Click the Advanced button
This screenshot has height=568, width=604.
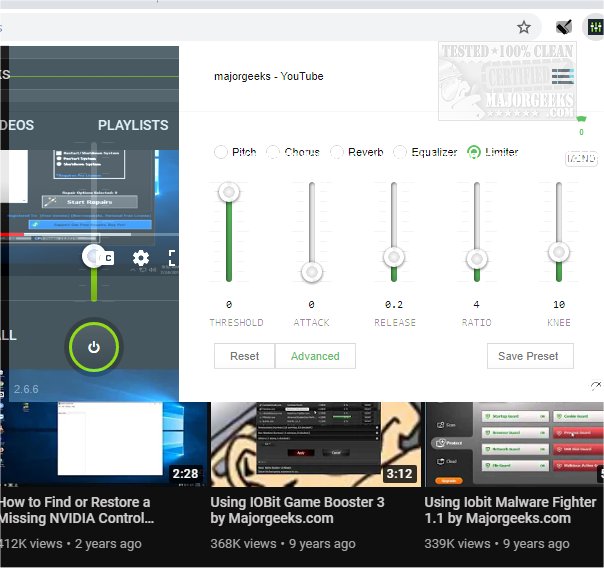point(315,356)
